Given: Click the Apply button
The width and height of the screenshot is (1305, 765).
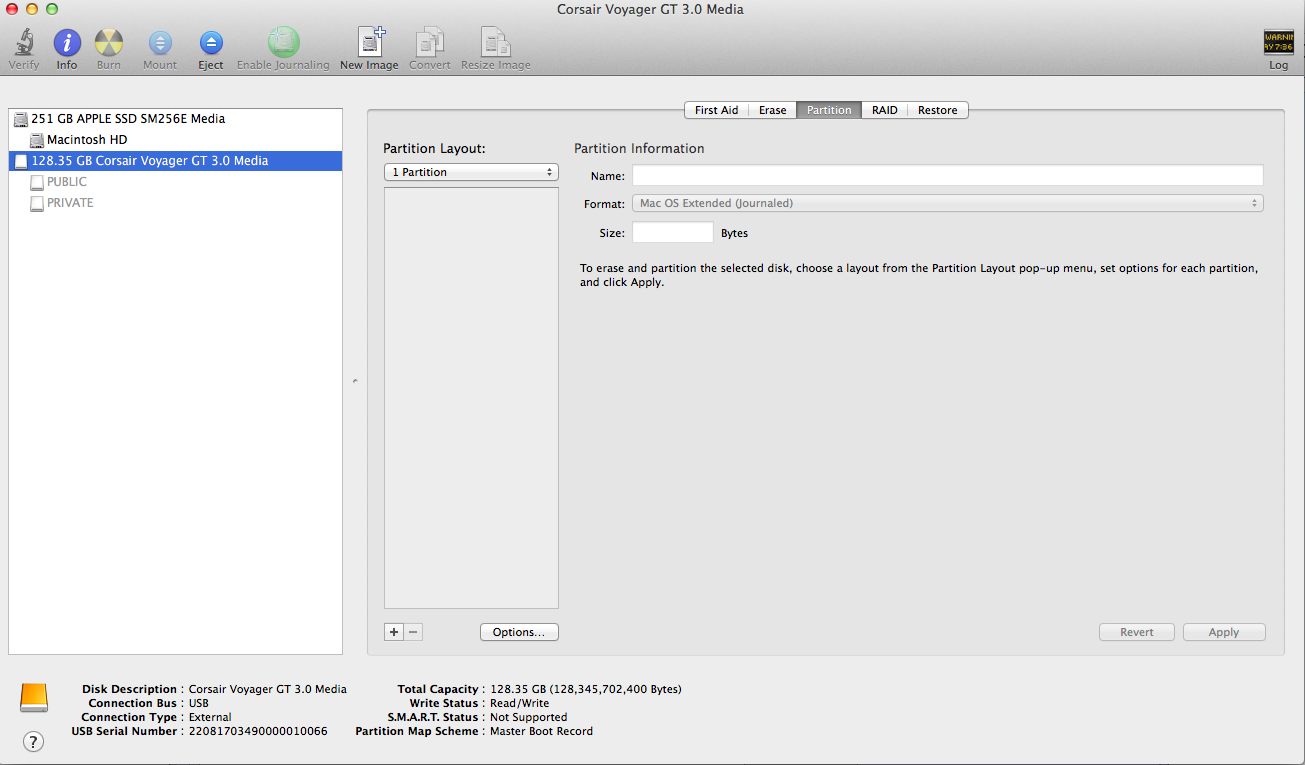Looking at the screenshot, I should pos(1224,632).
